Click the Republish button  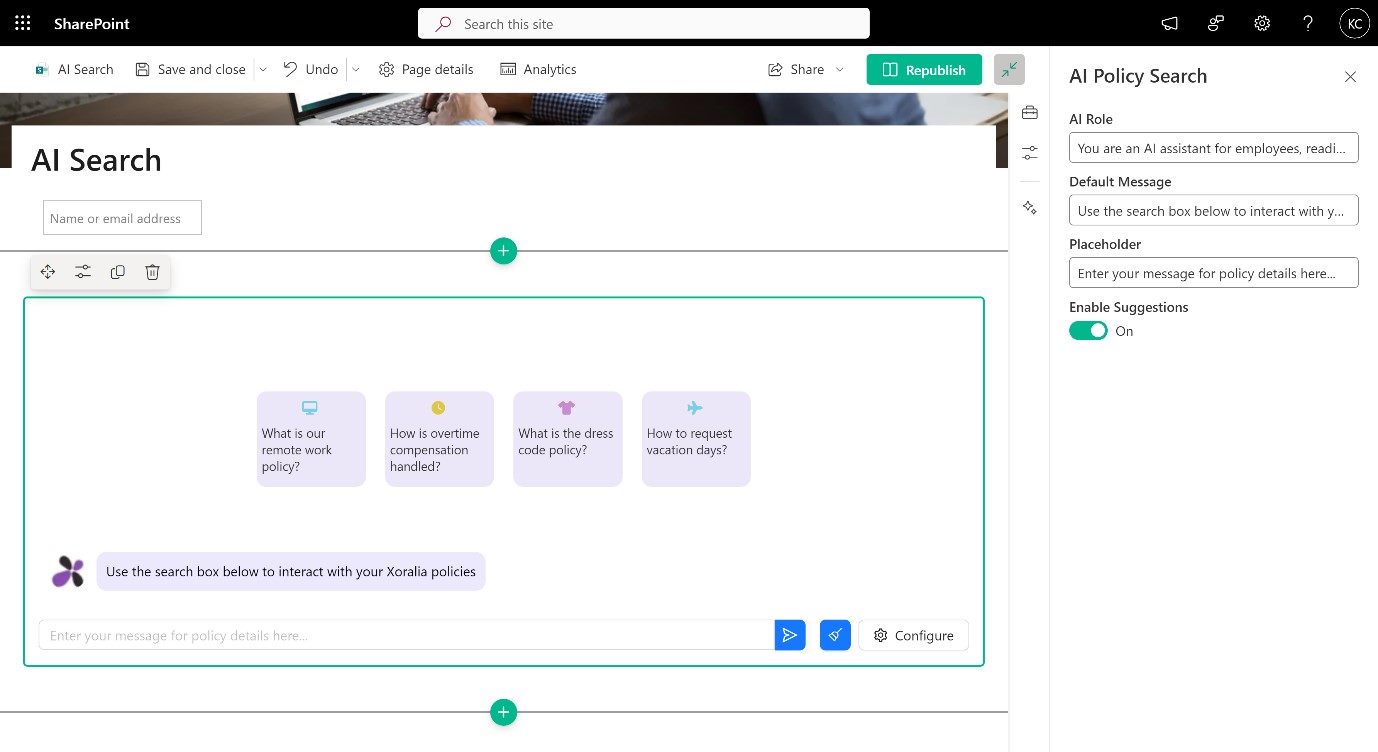[923, 69]
